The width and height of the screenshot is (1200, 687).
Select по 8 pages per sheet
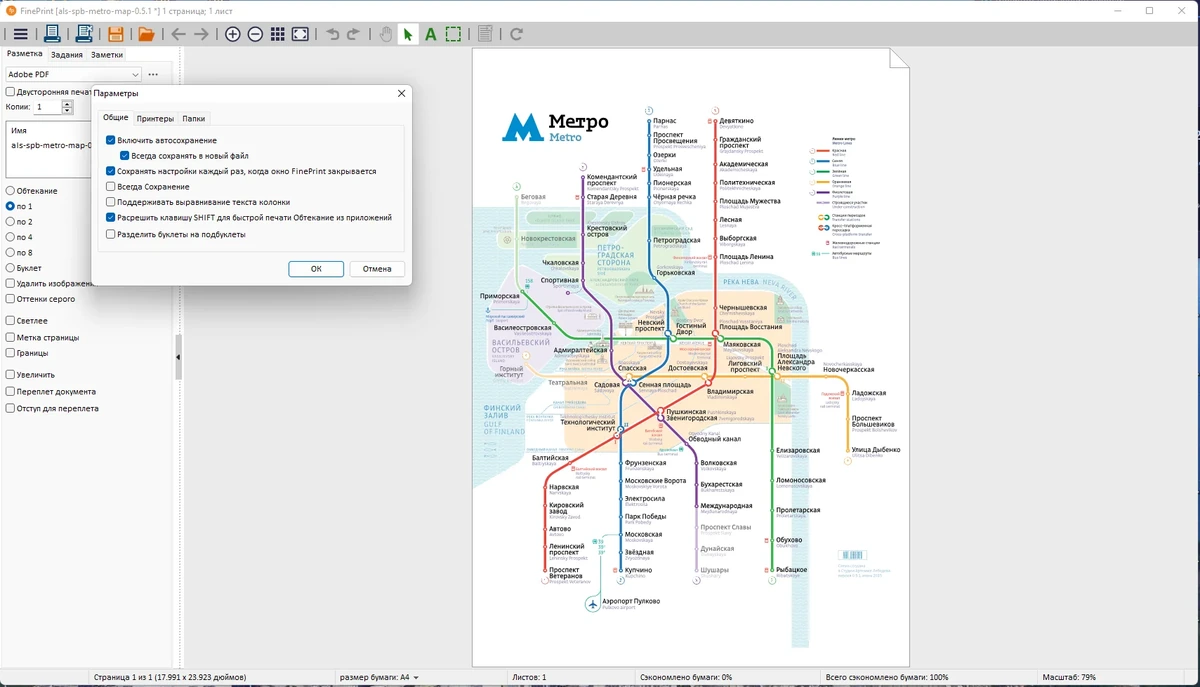10,253
